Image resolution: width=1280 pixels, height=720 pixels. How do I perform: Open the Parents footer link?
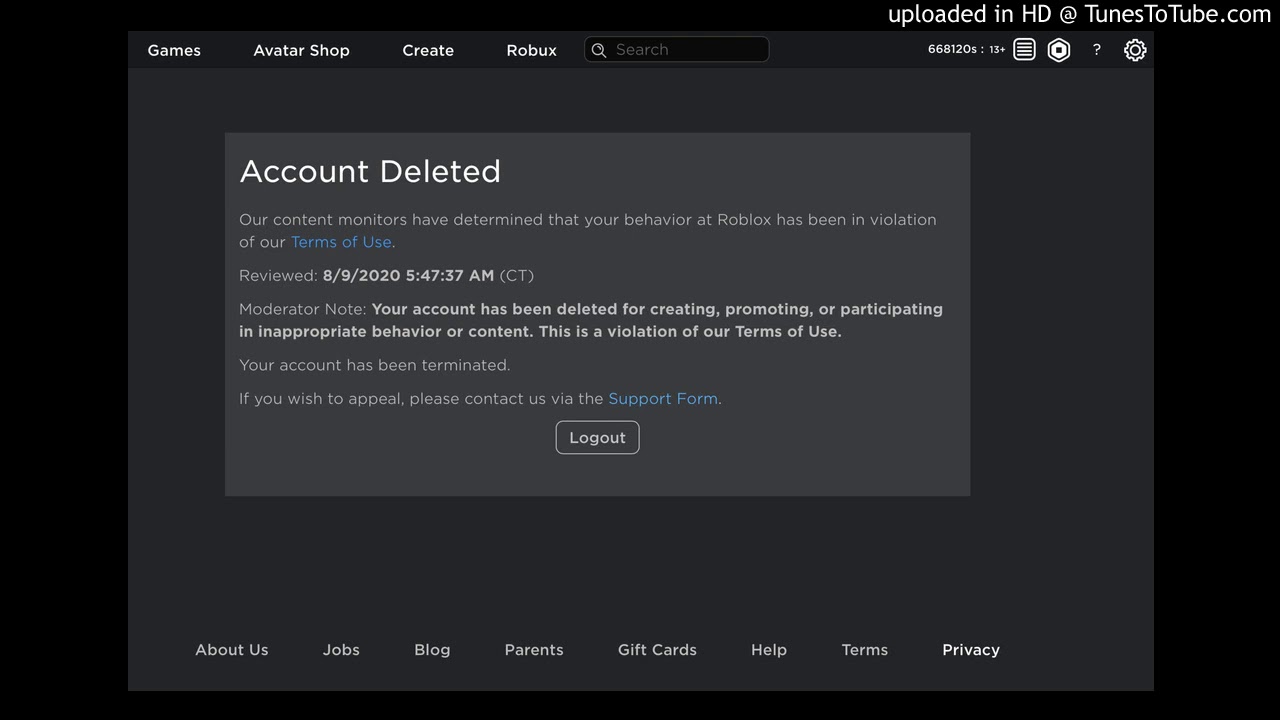(x=534, y=650)
